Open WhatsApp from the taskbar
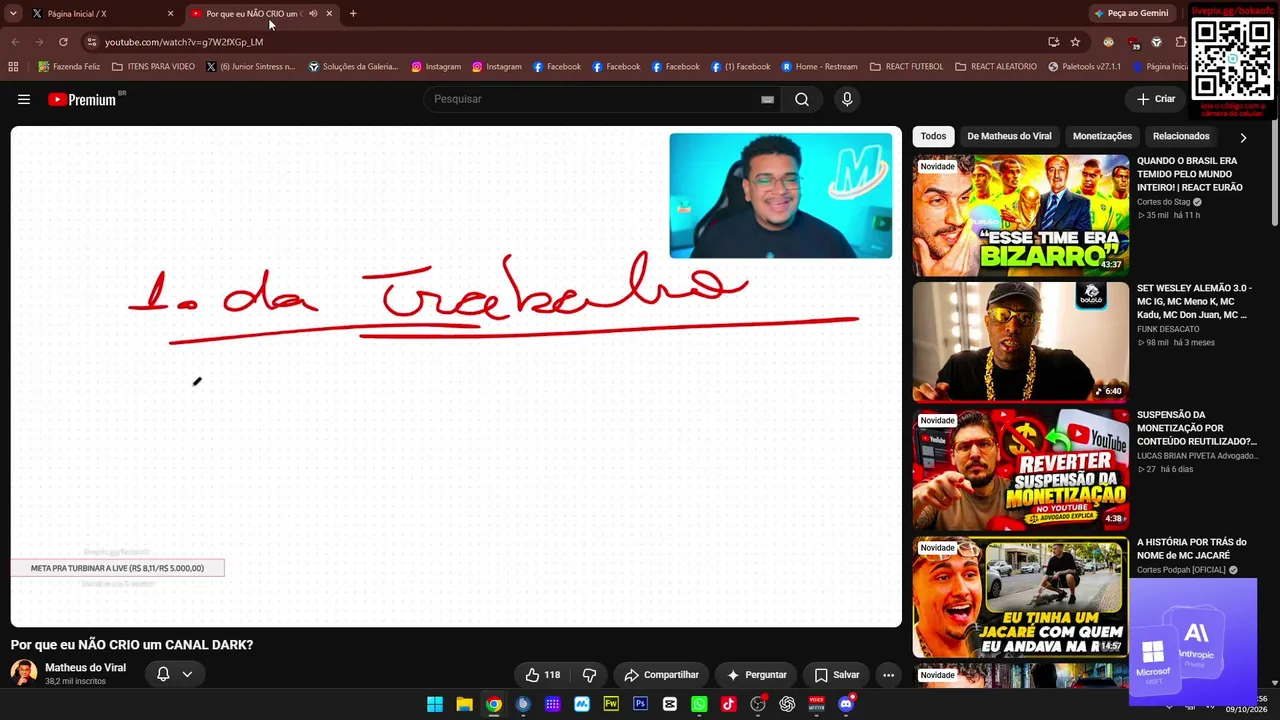The image size is (1280, 720). [x=699, y=704]
